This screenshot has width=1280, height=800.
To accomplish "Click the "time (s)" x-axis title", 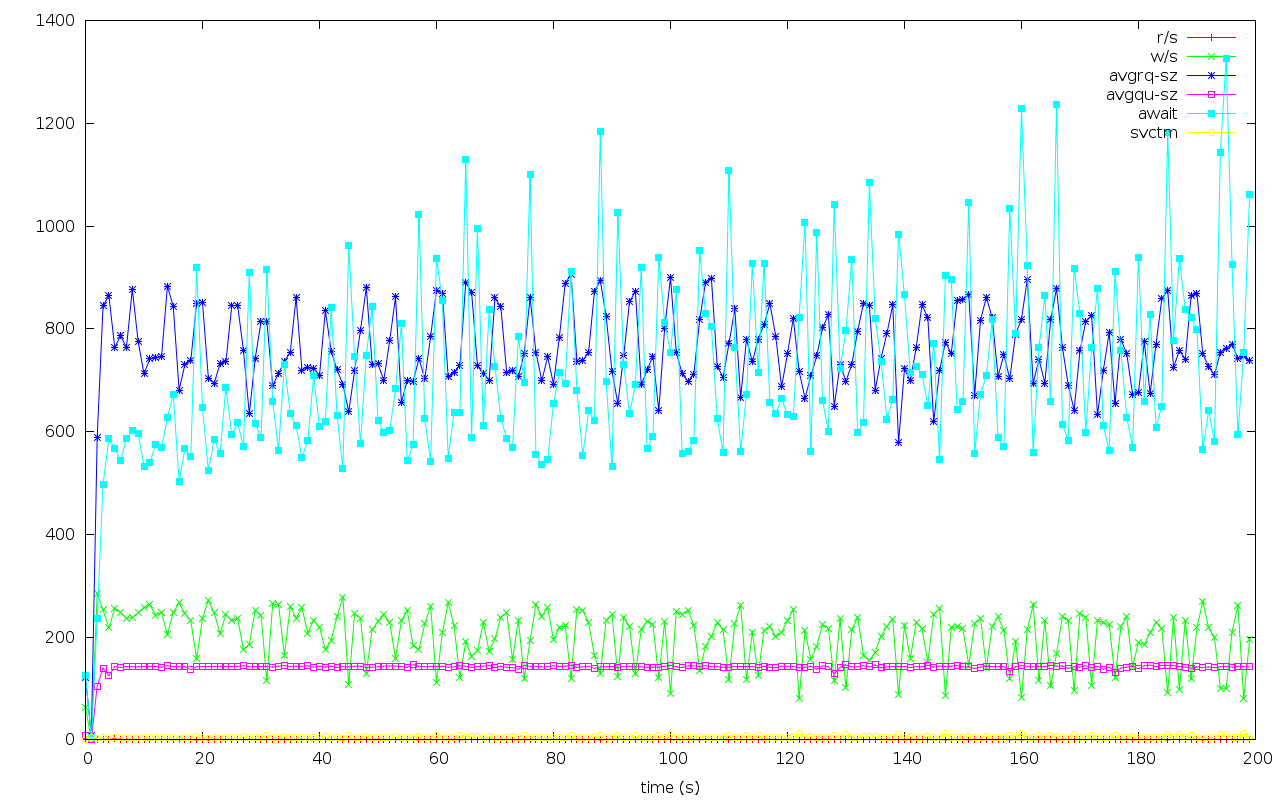I will (x=670, y=787).
